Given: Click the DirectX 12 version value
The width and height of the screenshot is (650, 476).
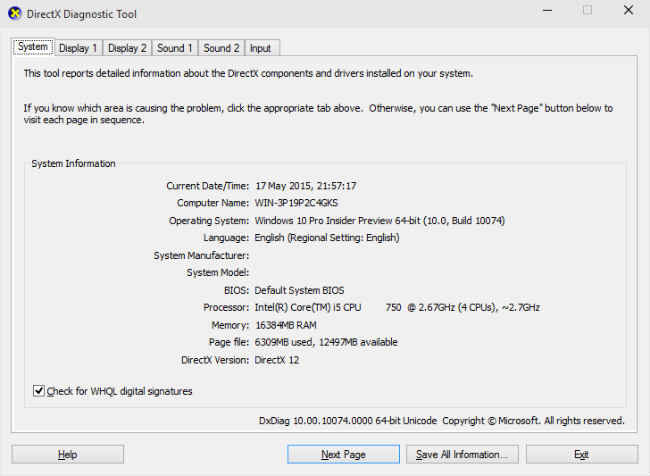Looking at the screenshot, I should (x=276, y=360).
